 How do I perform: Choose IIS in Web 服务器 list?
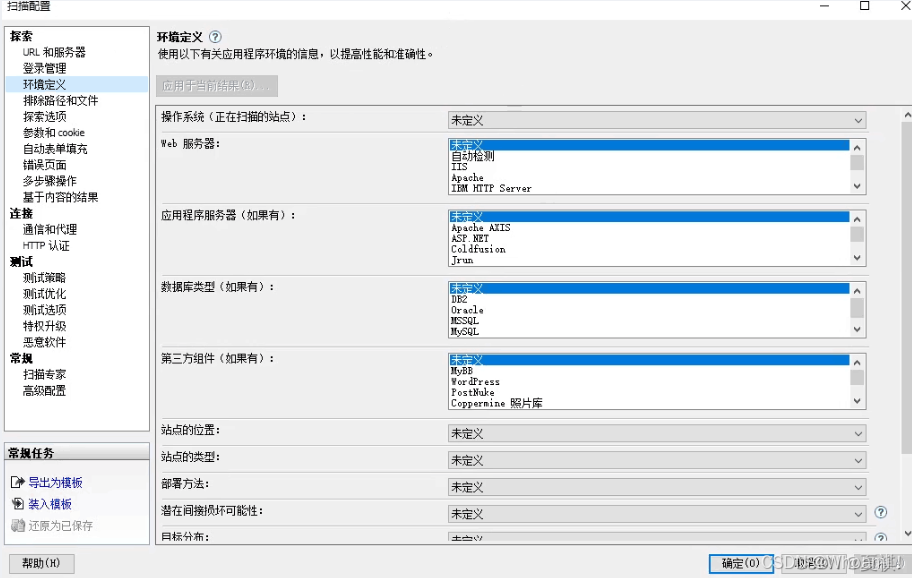pyautogui.click(x=459, y=166)
